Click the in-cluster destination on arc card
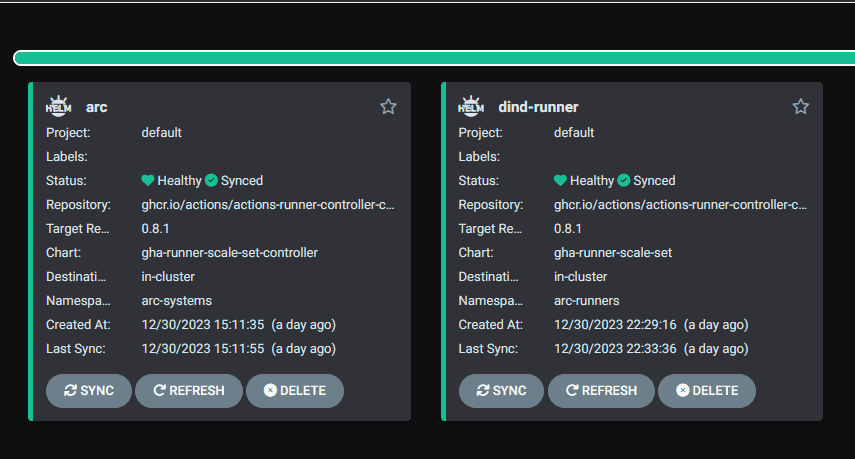Screen dimensions: 855x459 [x=168, y=277]
